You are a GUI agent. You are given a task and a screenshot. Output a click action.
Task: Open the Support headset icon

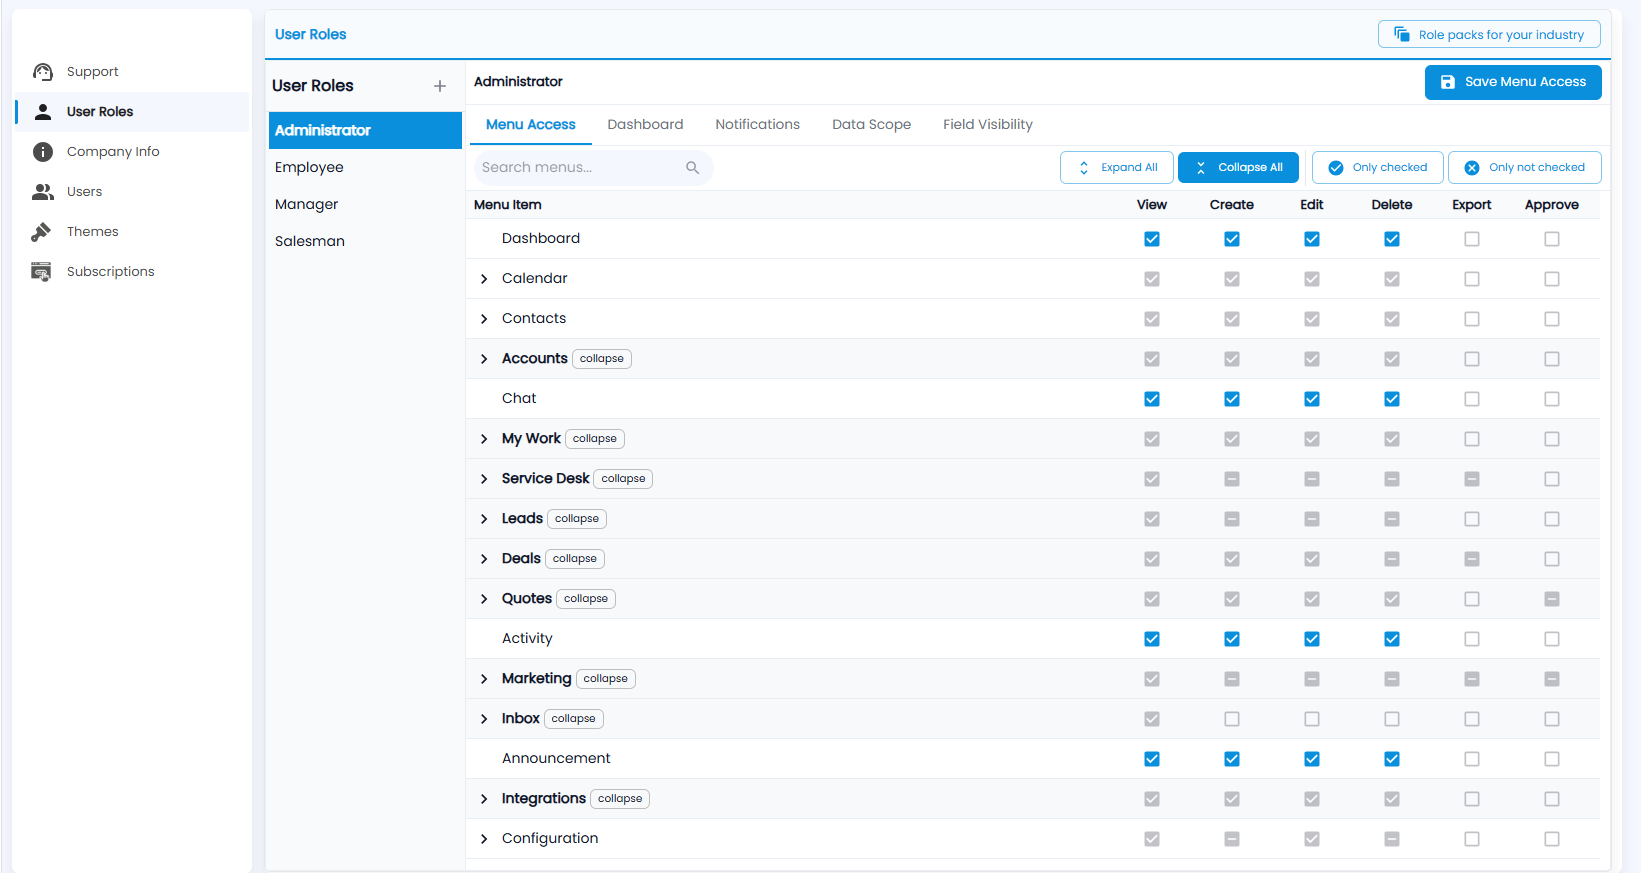click(x=43, y=72)
